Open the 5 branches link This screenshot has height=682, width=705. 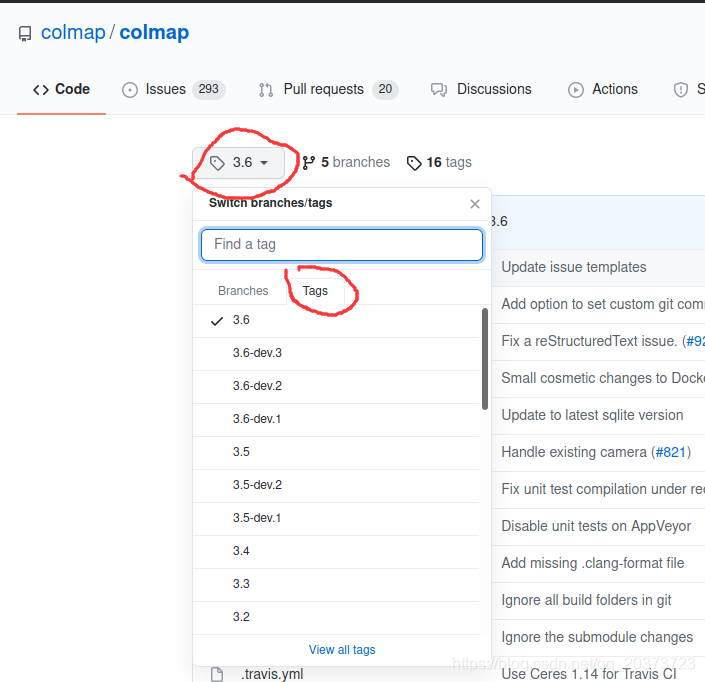pyautogui.click(x=346, y=162)
